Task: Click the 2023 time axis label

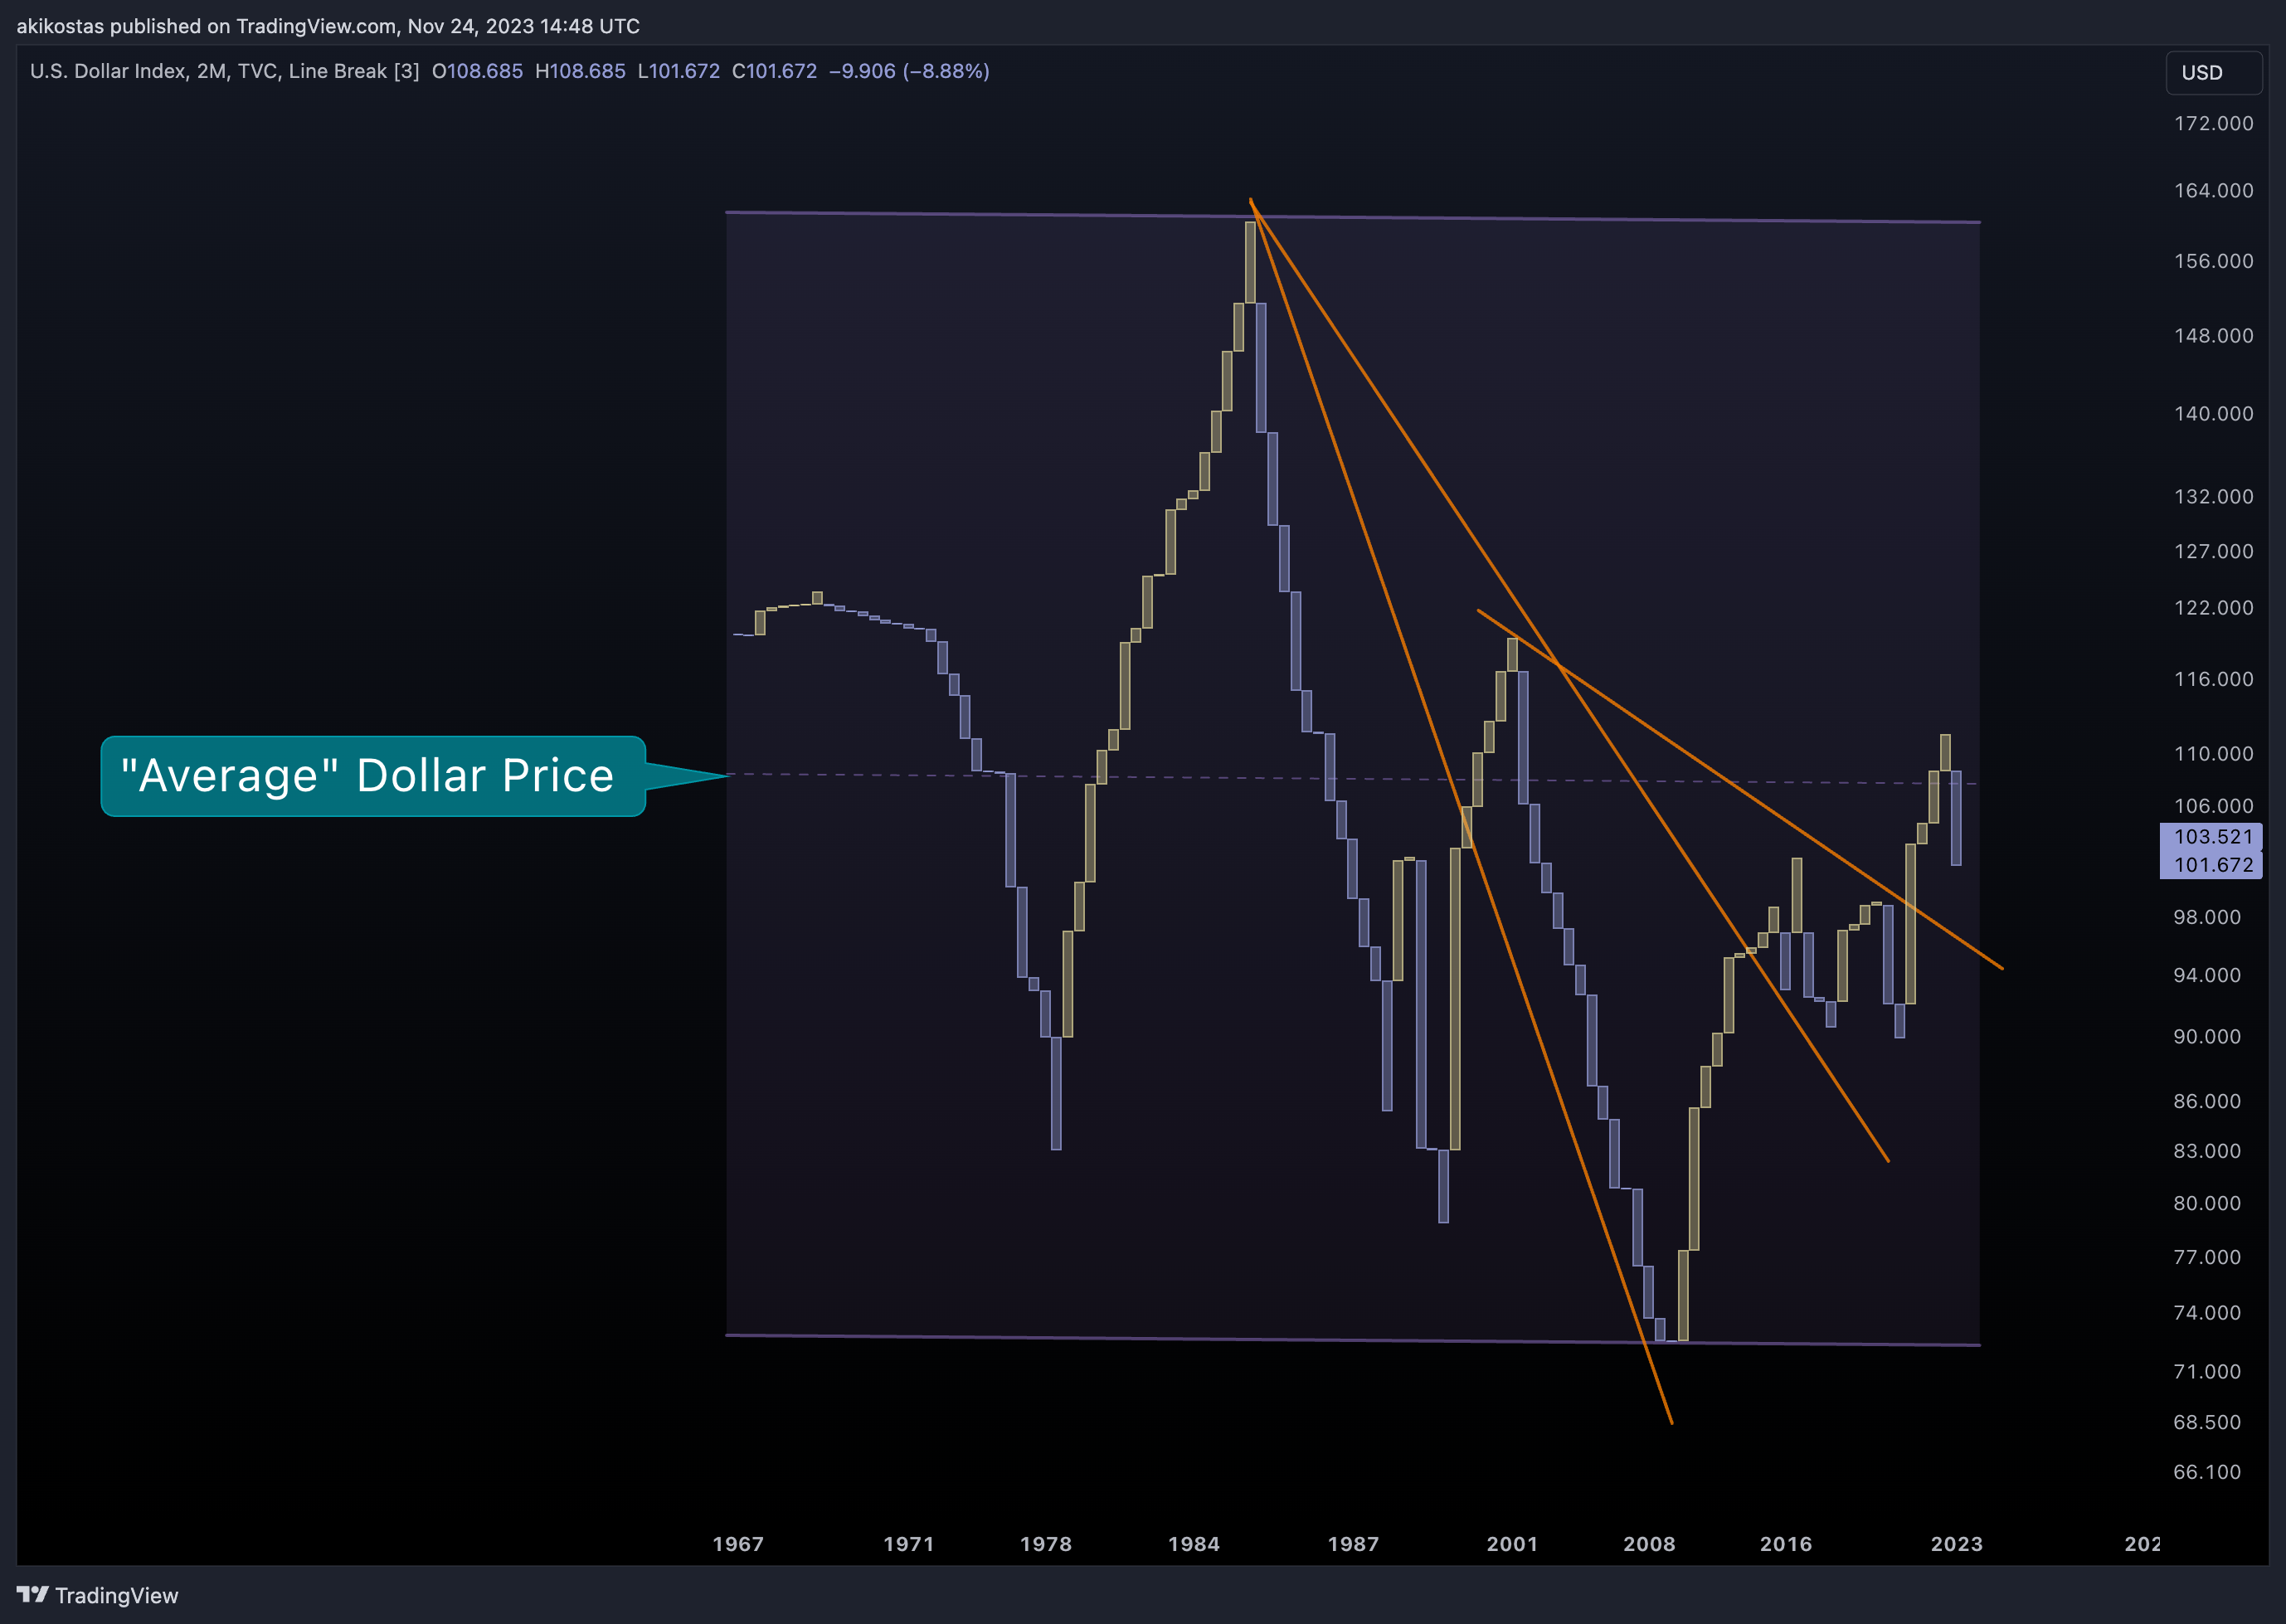Action: [x=1957, y=1544]
